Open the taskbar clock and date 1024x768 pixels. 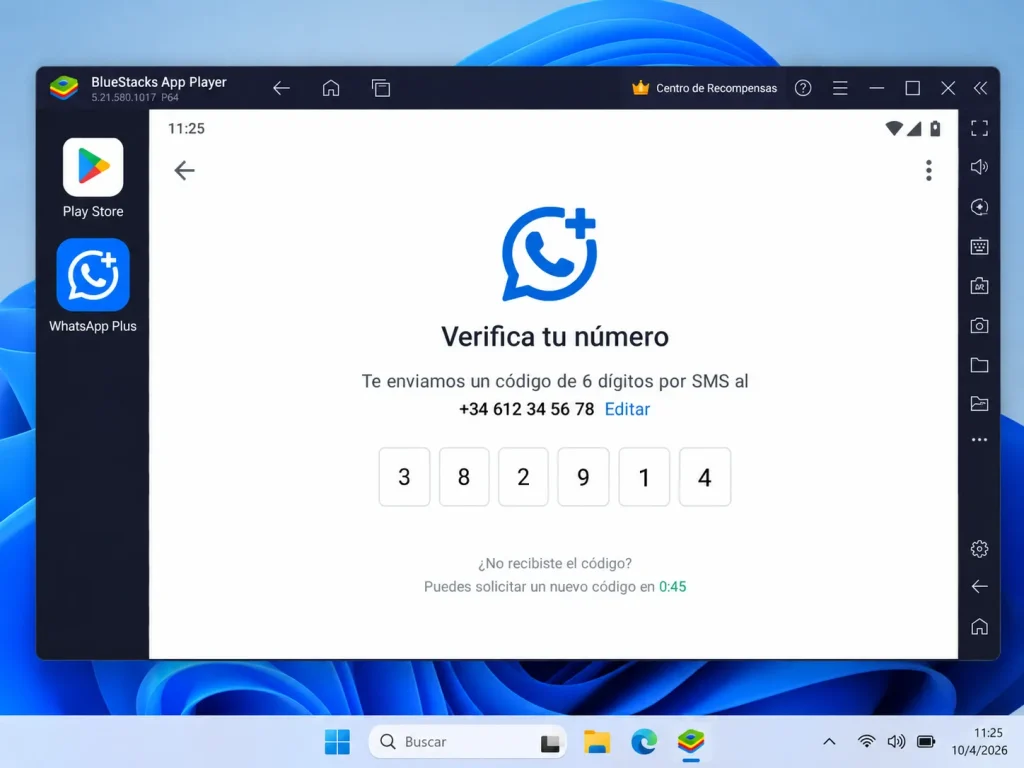pyautogui.click(x=979, y=741)
